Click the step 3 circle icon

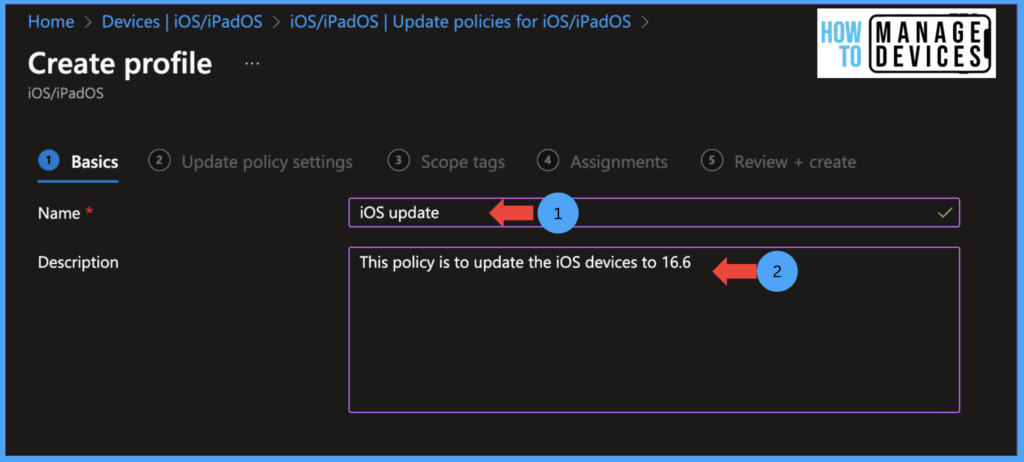coord(398,161)
